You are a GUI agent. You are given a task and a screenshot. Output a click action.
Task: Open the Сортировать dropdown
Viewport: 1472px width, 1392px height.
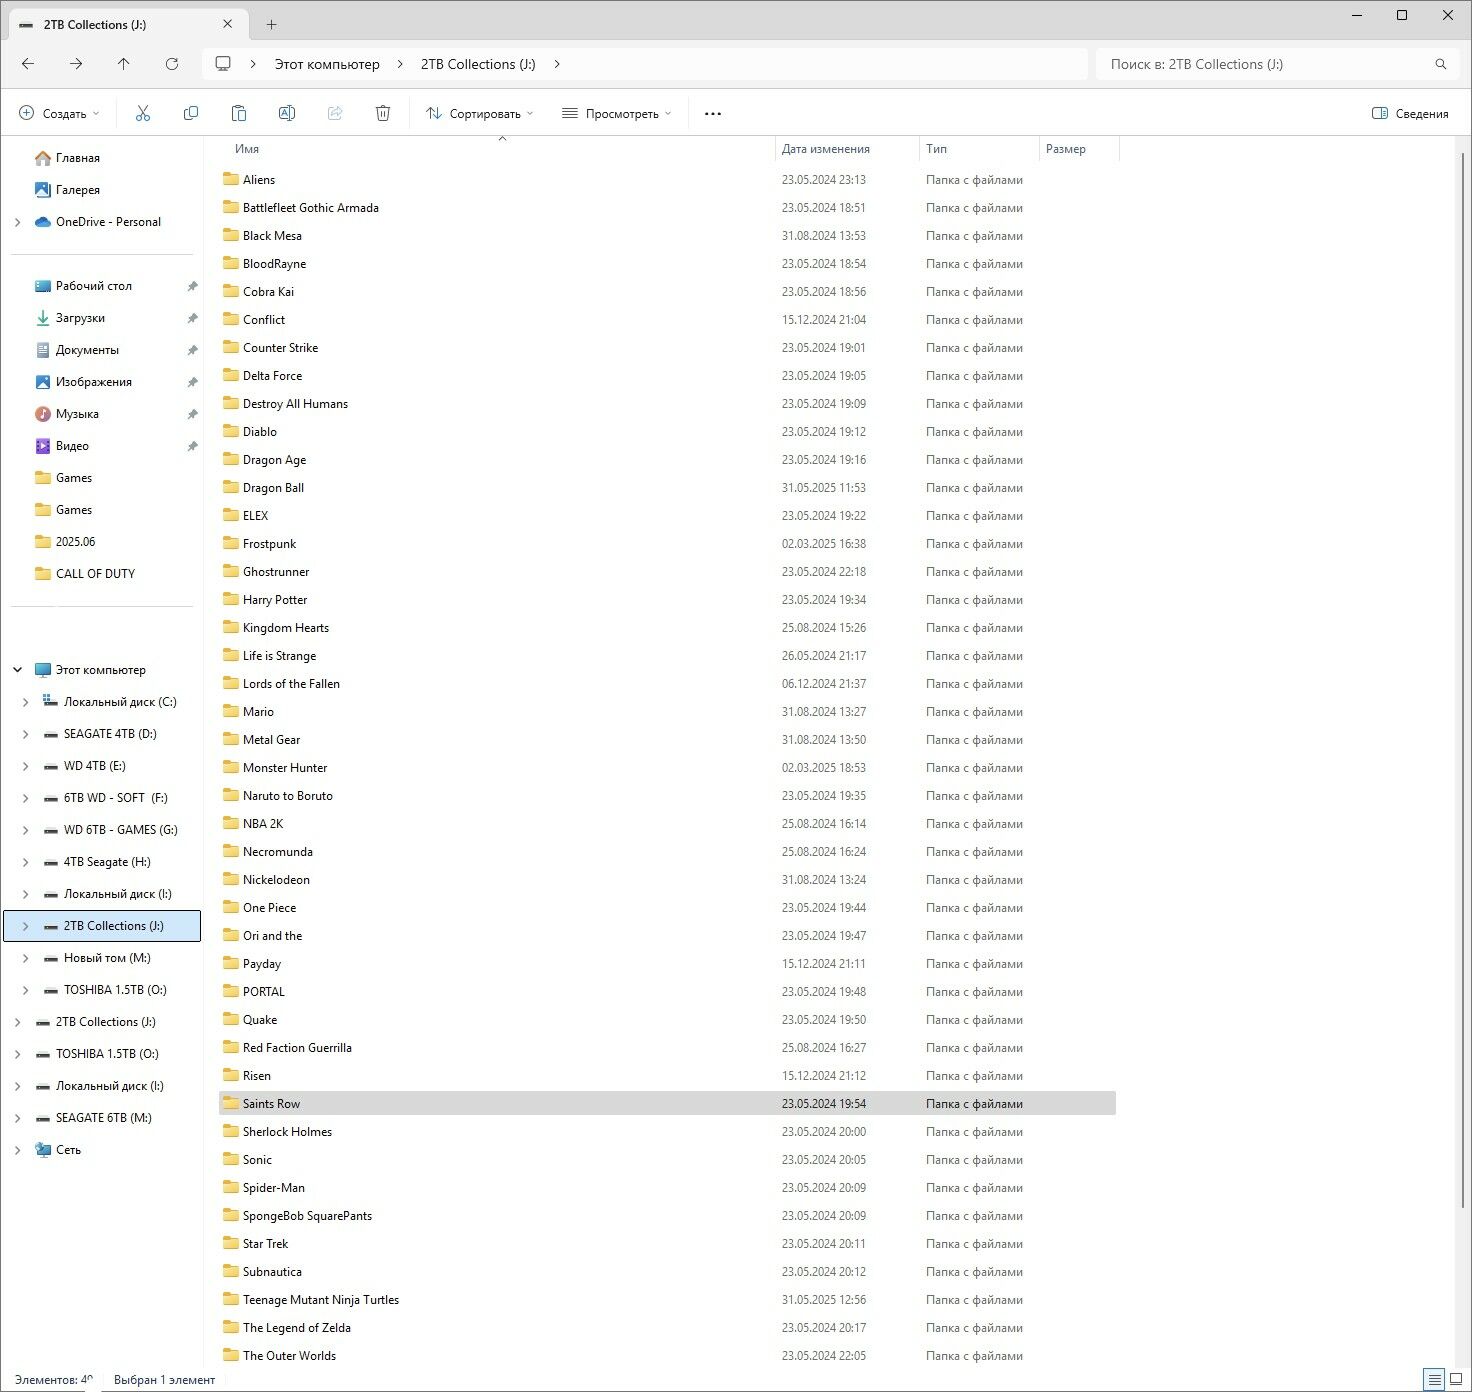tap(480, 114)
